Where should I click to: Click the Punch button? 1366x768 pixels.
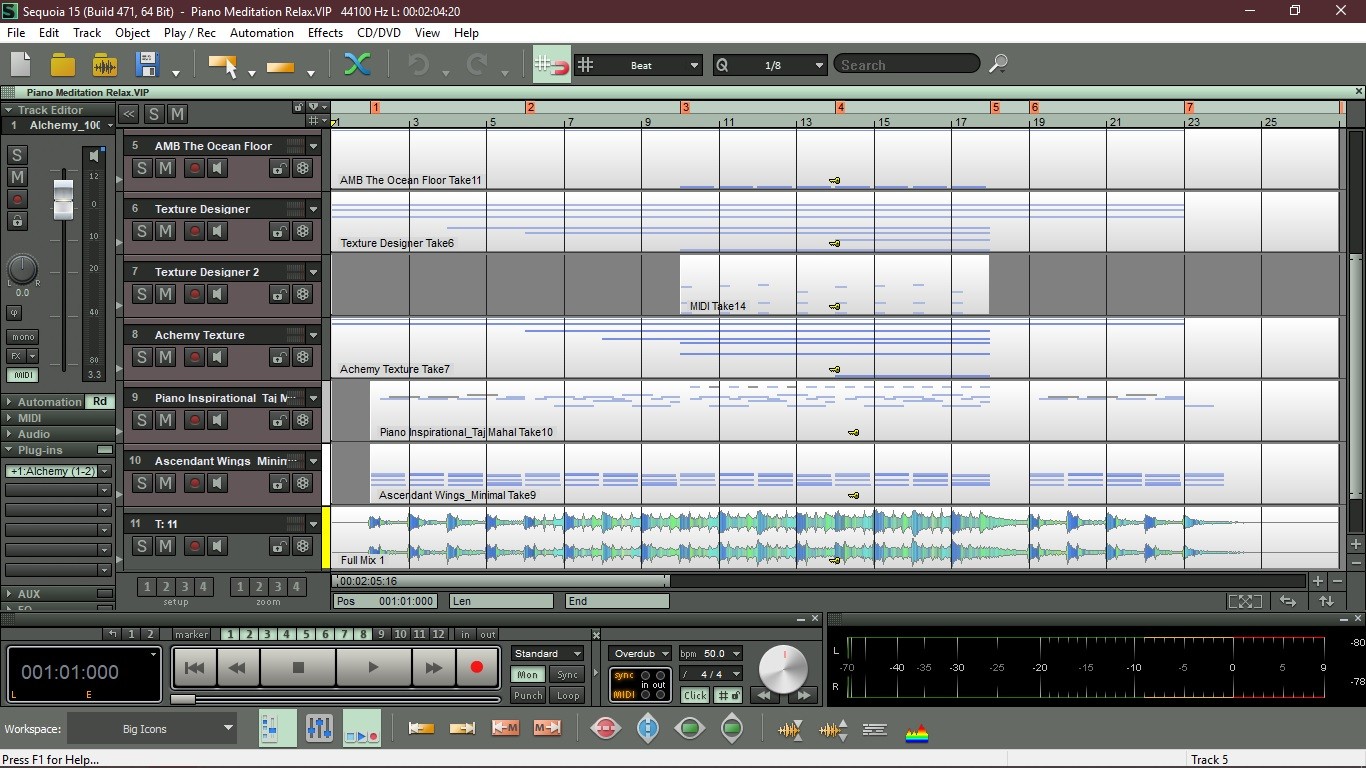527,695
